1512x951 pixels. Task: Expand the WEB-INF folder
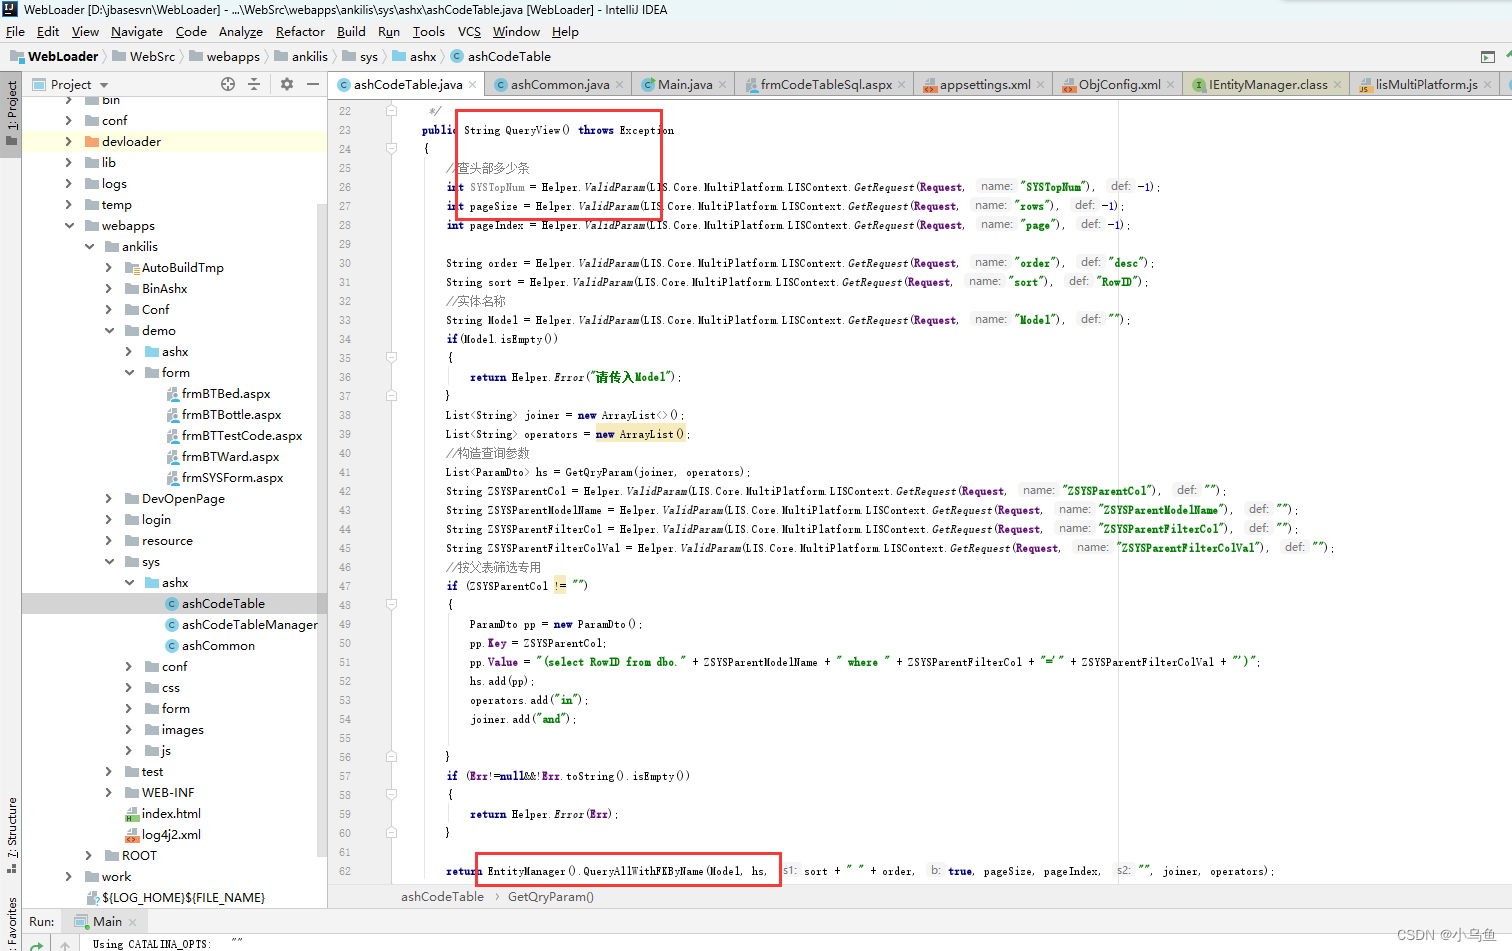109,793
